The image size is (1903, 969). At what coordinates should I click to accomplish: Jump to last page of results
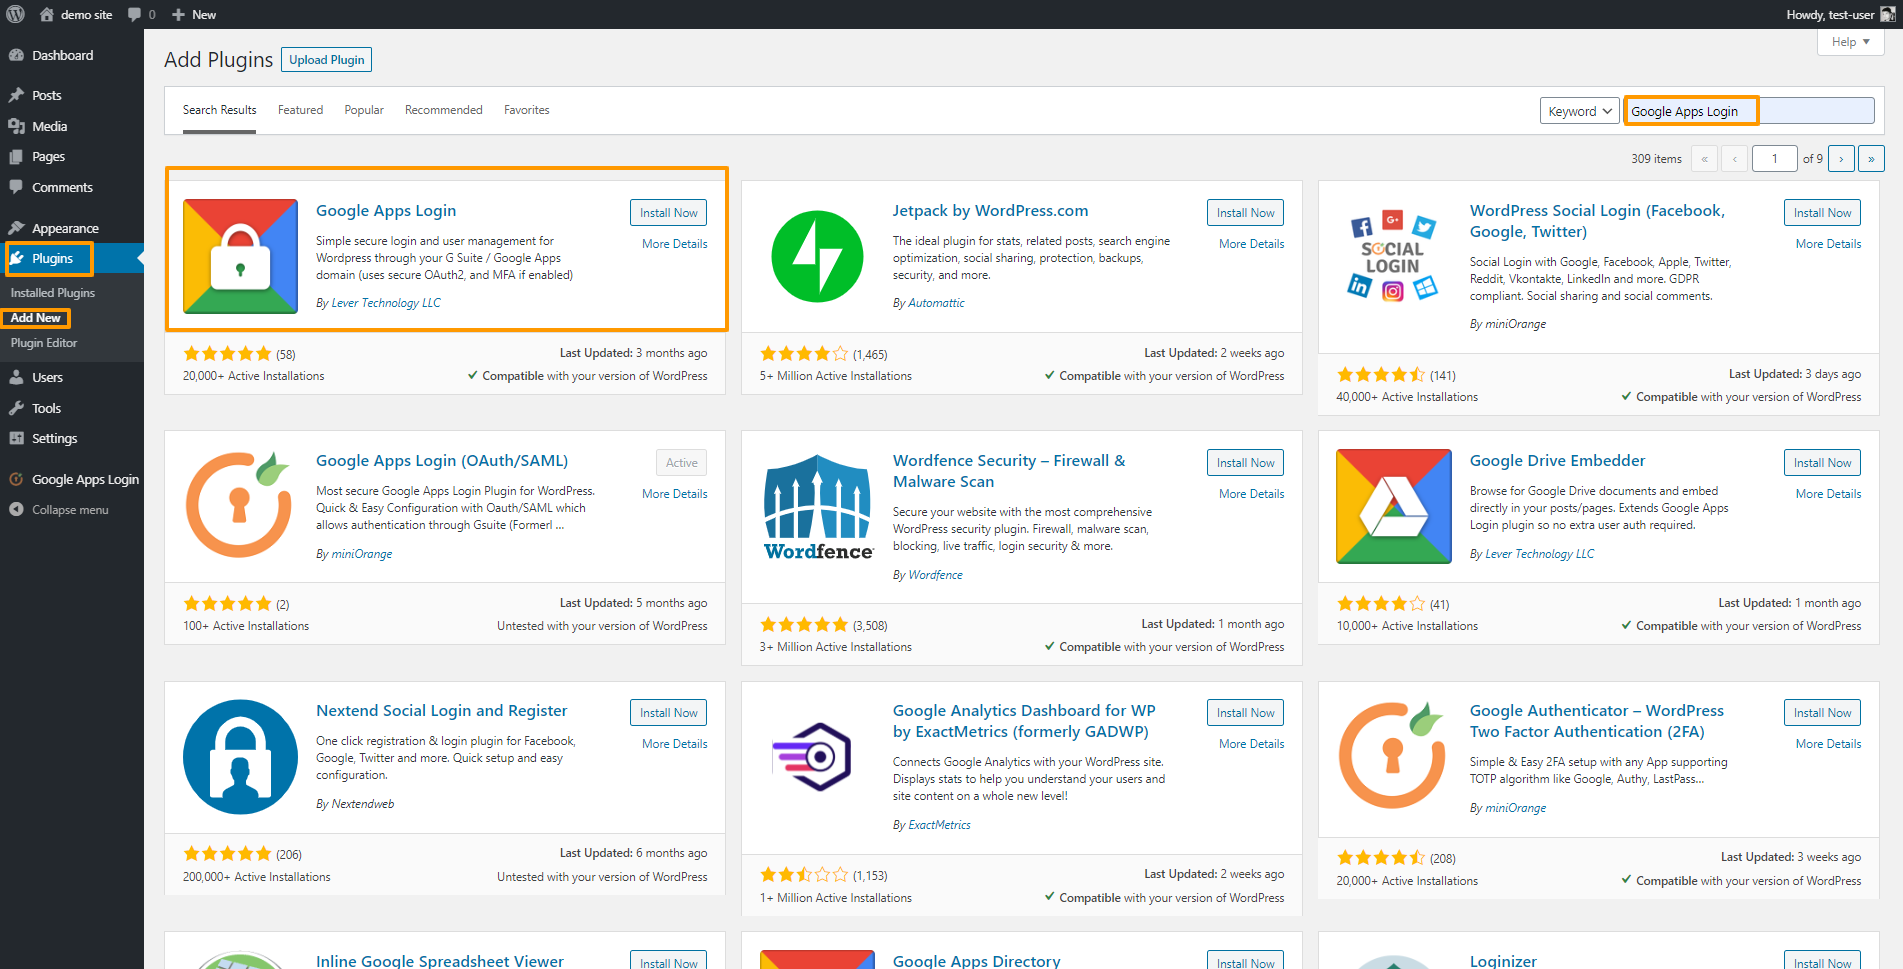pos(1871,158)
